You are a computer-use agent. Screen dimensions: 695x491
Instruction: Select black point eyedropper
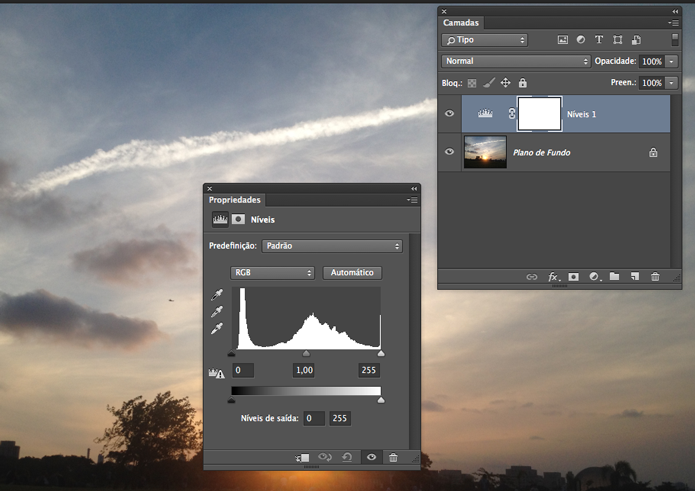coord(217,295)
